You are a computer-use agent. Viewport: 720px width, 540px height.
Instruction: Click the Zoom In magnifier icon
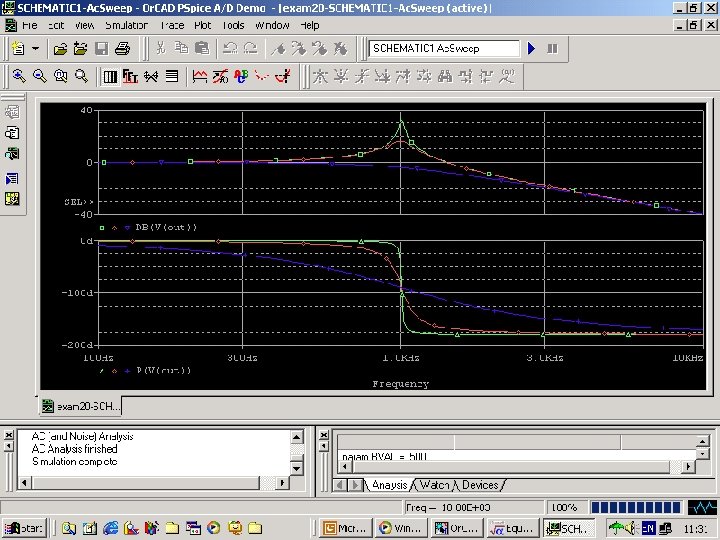(19, 75)
